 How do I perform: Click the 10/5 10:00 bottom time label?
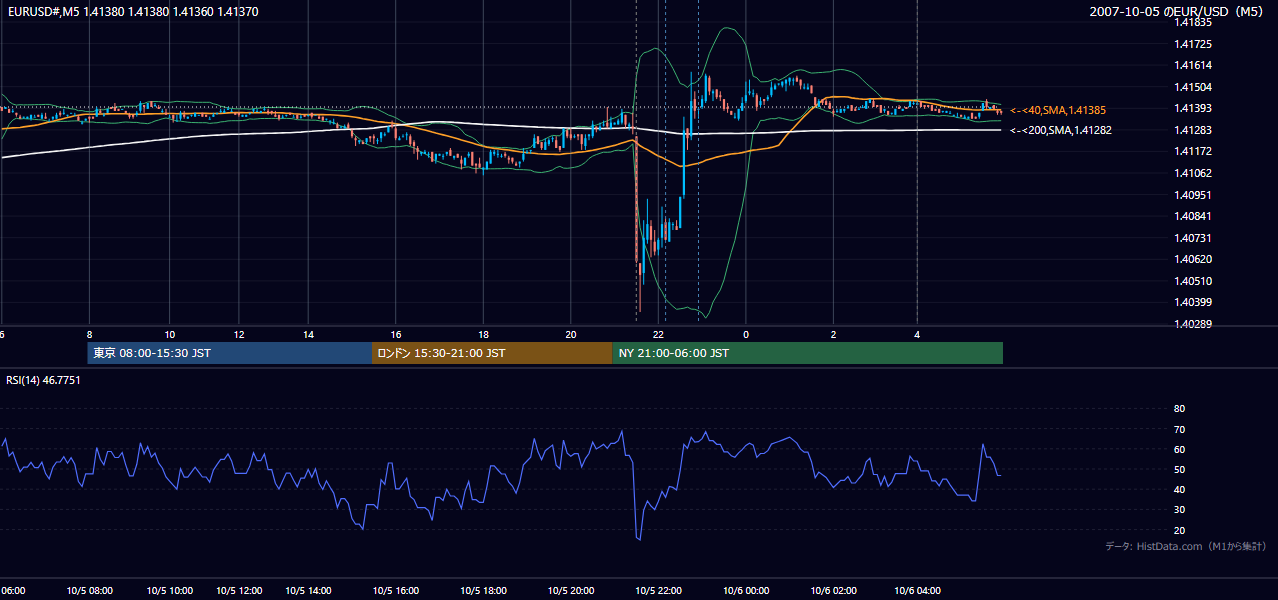click(171, 590)
